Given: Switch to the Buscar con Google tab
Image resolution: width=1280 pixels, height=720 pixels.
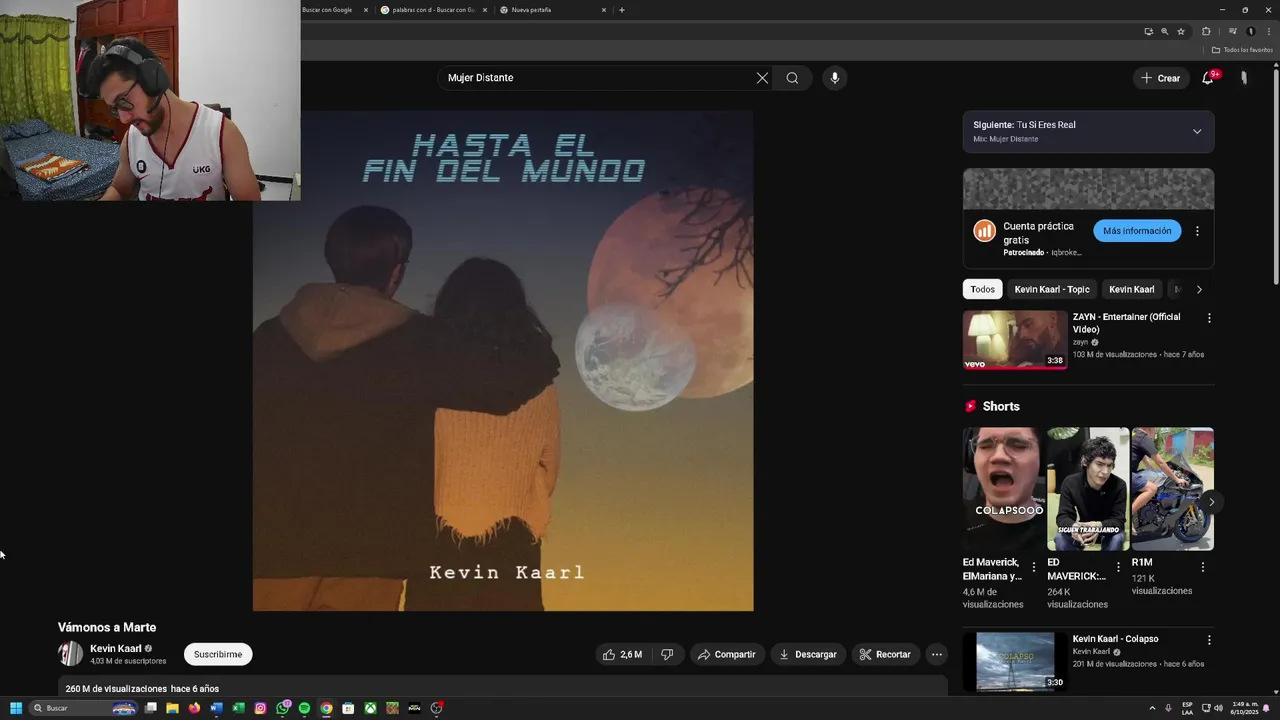Looking at the screenshot, I should 330,10.
